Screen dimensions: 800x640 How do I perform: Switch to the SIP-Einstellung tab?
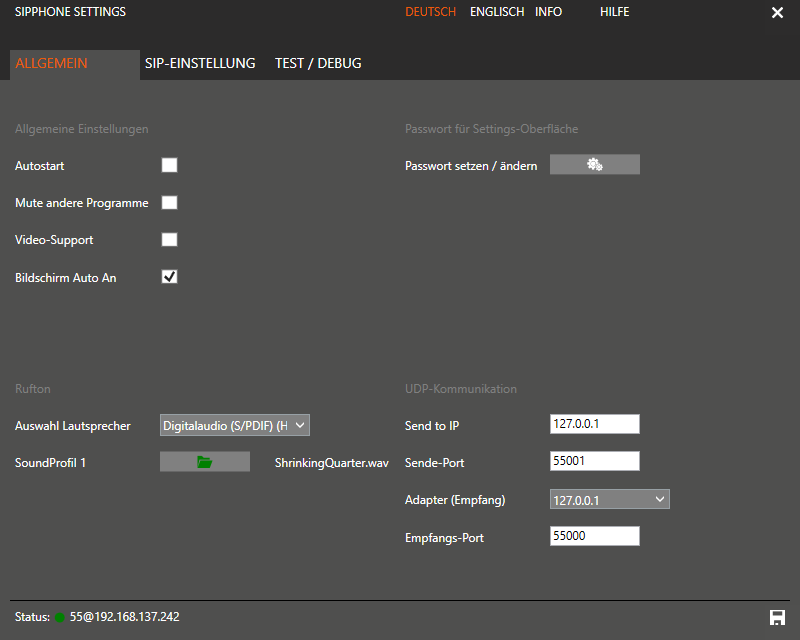point(200,63)
